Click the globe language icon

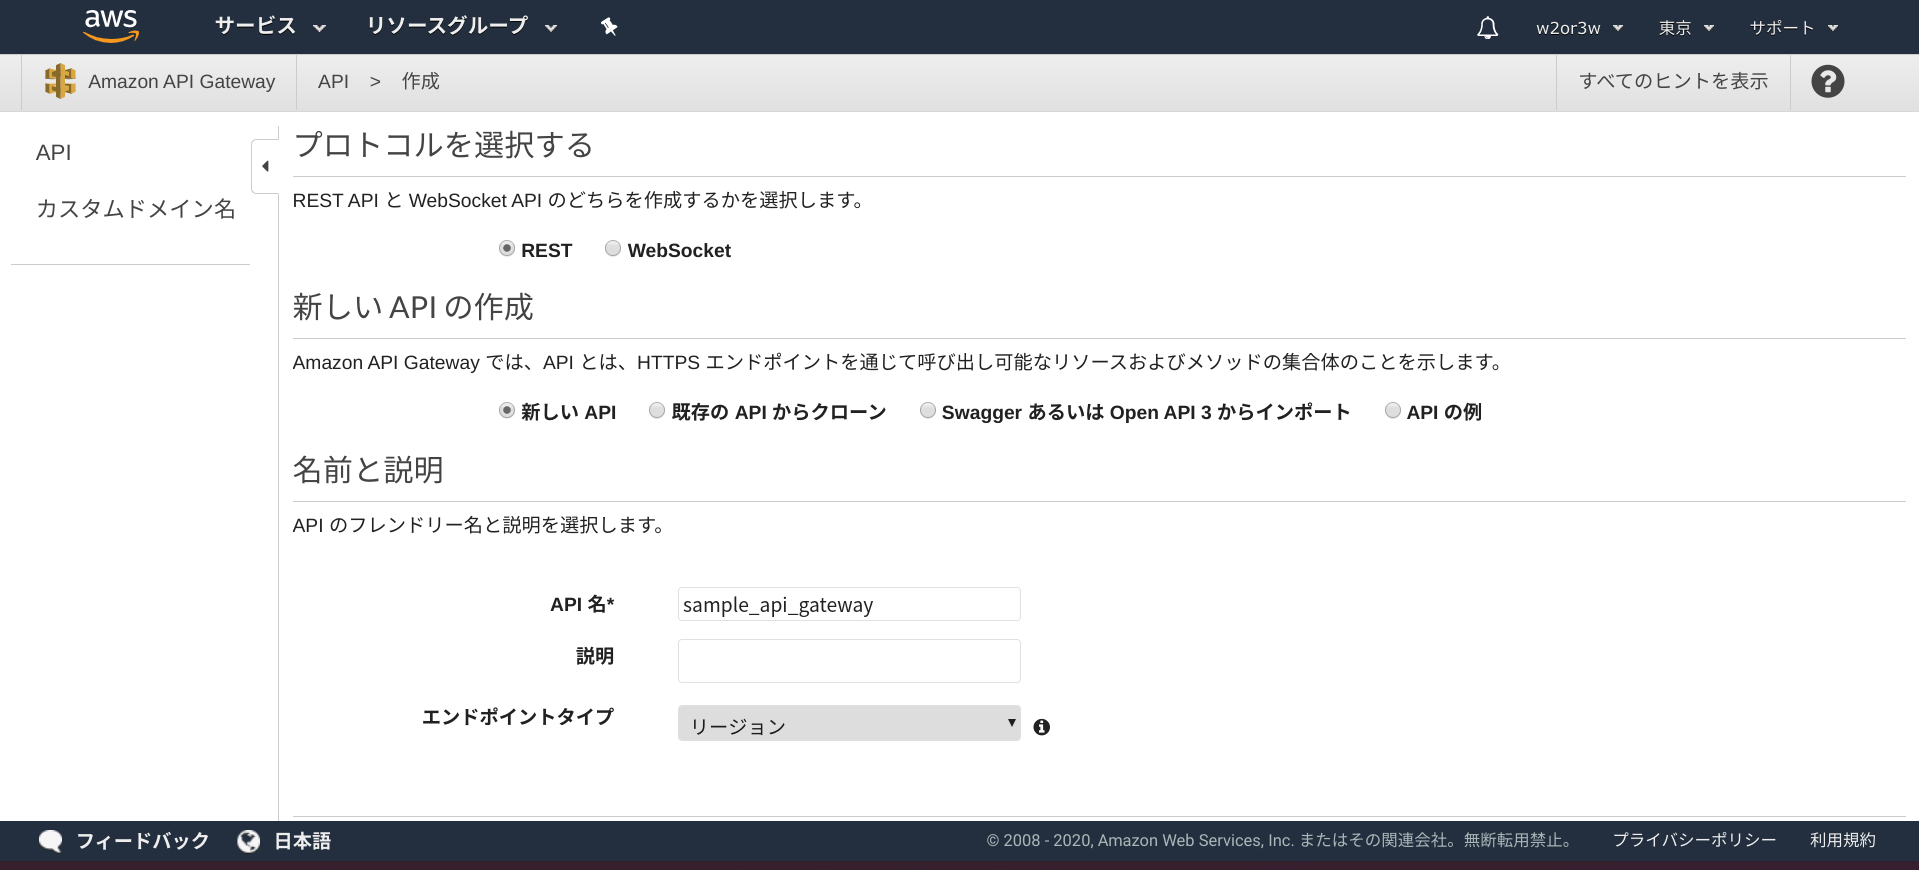(249, 841)
